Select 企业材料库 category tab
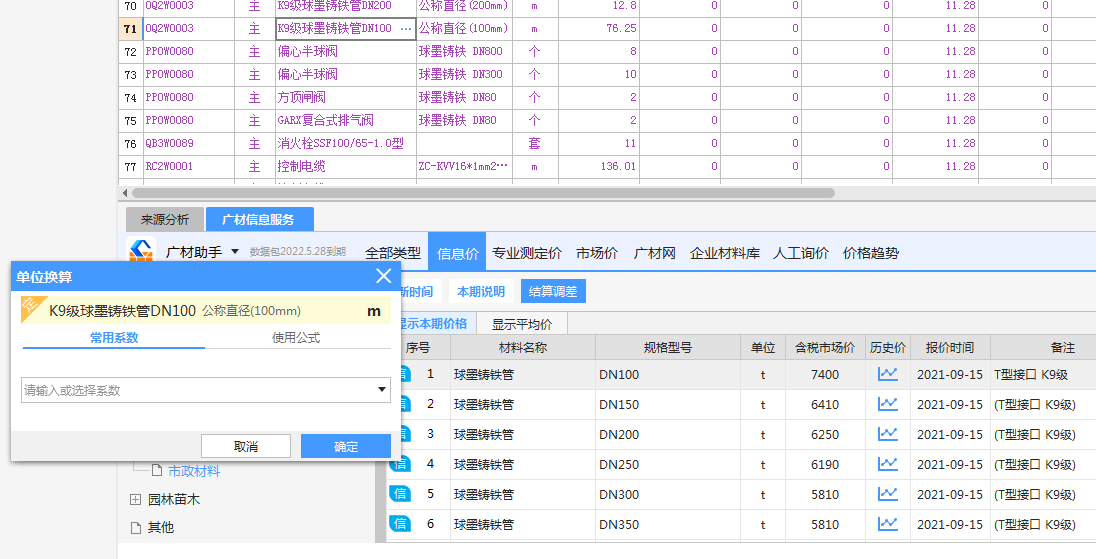Image resolution: width=1096 pixels, height=559 pixels. point(725,253)
